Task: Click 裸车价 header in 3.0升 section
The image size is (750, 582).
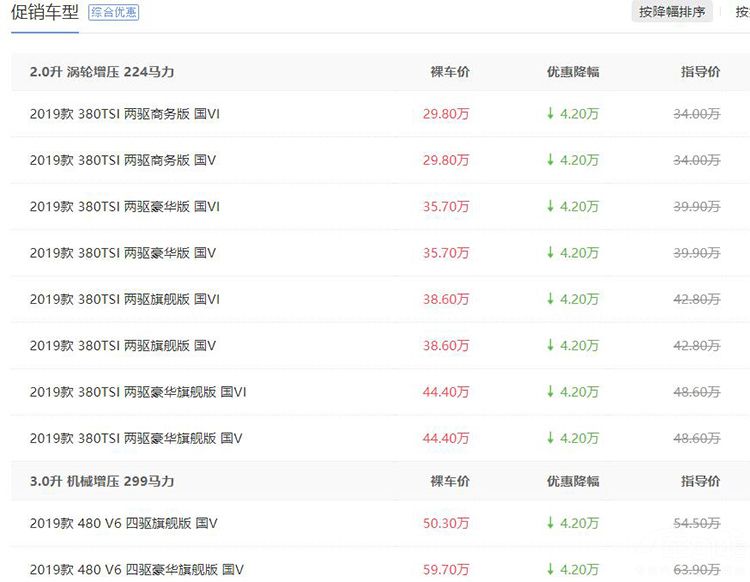Action: 450,481
